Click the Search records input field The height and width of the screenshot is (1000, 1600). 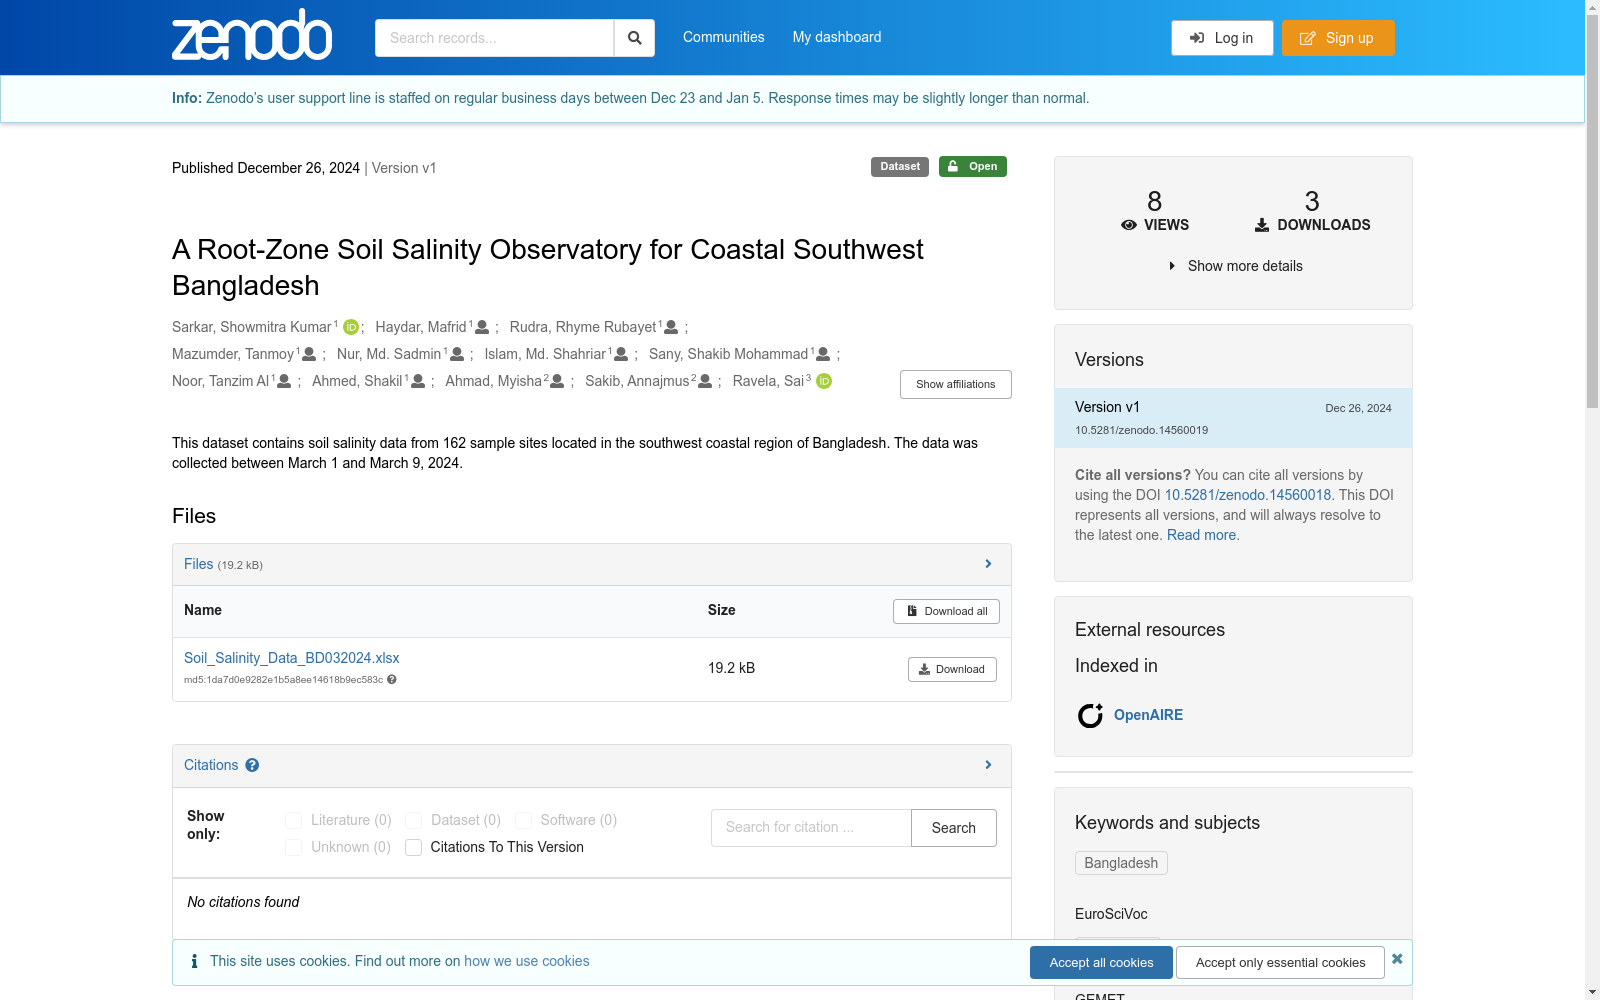(x=494, y=38)
